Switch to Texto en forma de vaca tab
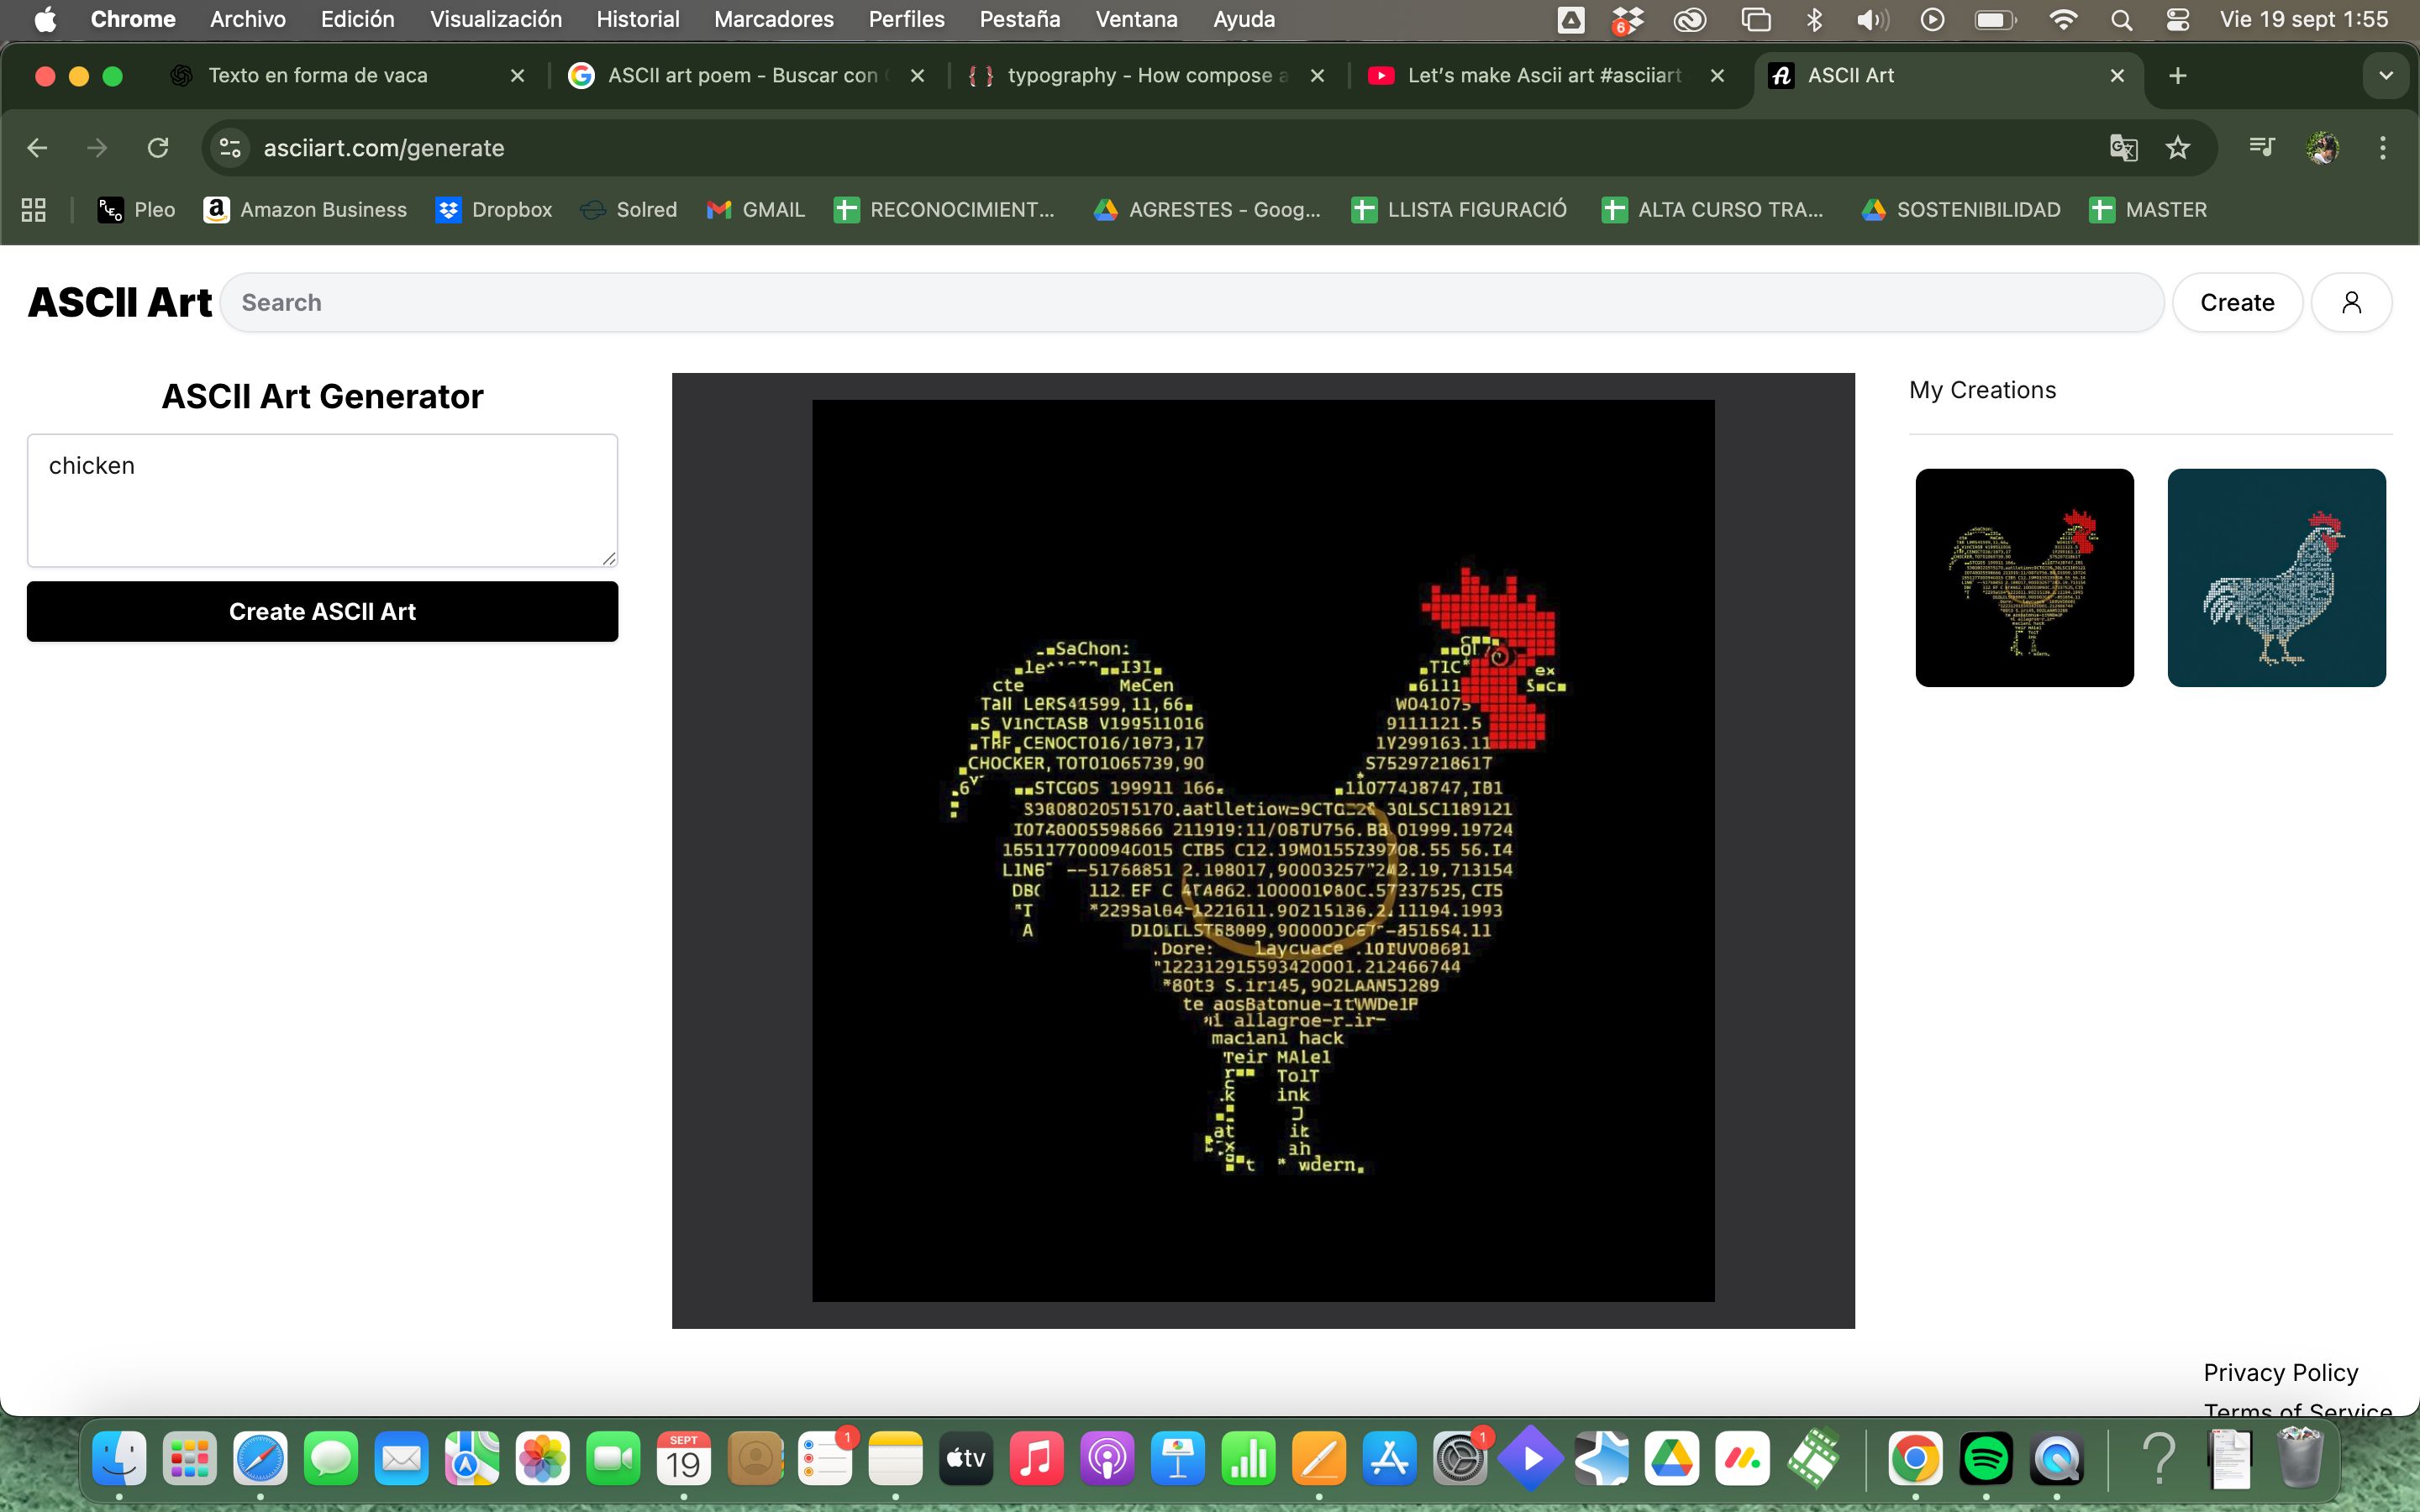Viewport: 2420px width, 1512px height. coord(318,76)
